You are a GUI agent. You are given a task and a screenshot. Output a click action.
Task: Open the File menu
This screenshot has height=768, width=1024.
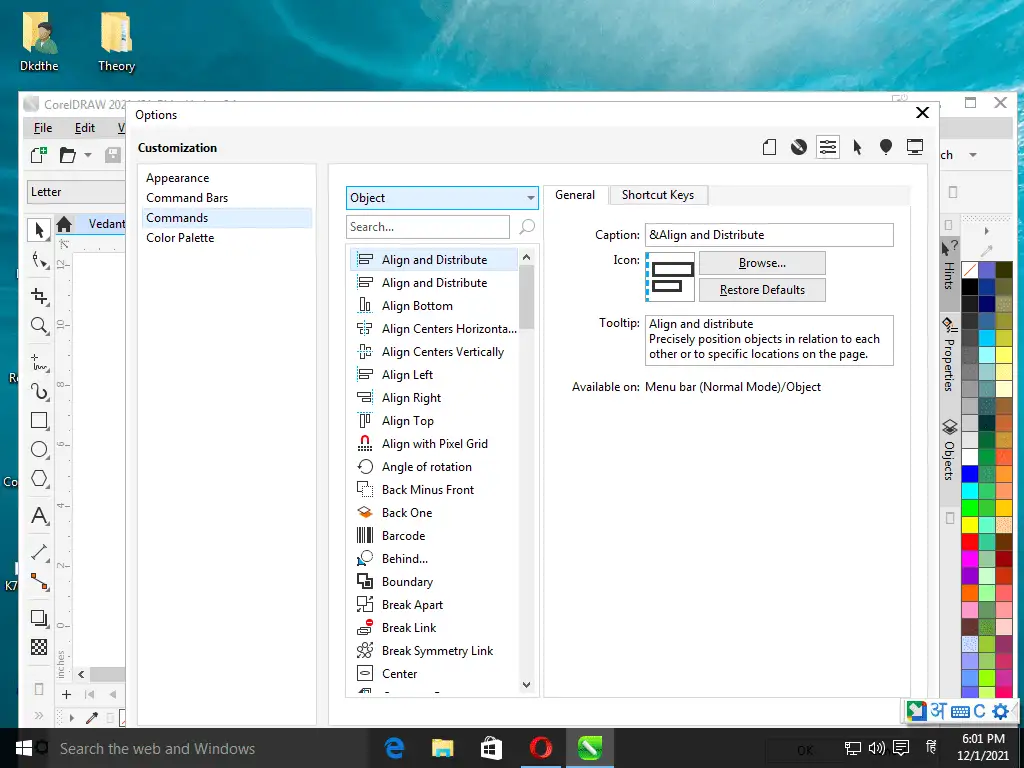(42, 128)
